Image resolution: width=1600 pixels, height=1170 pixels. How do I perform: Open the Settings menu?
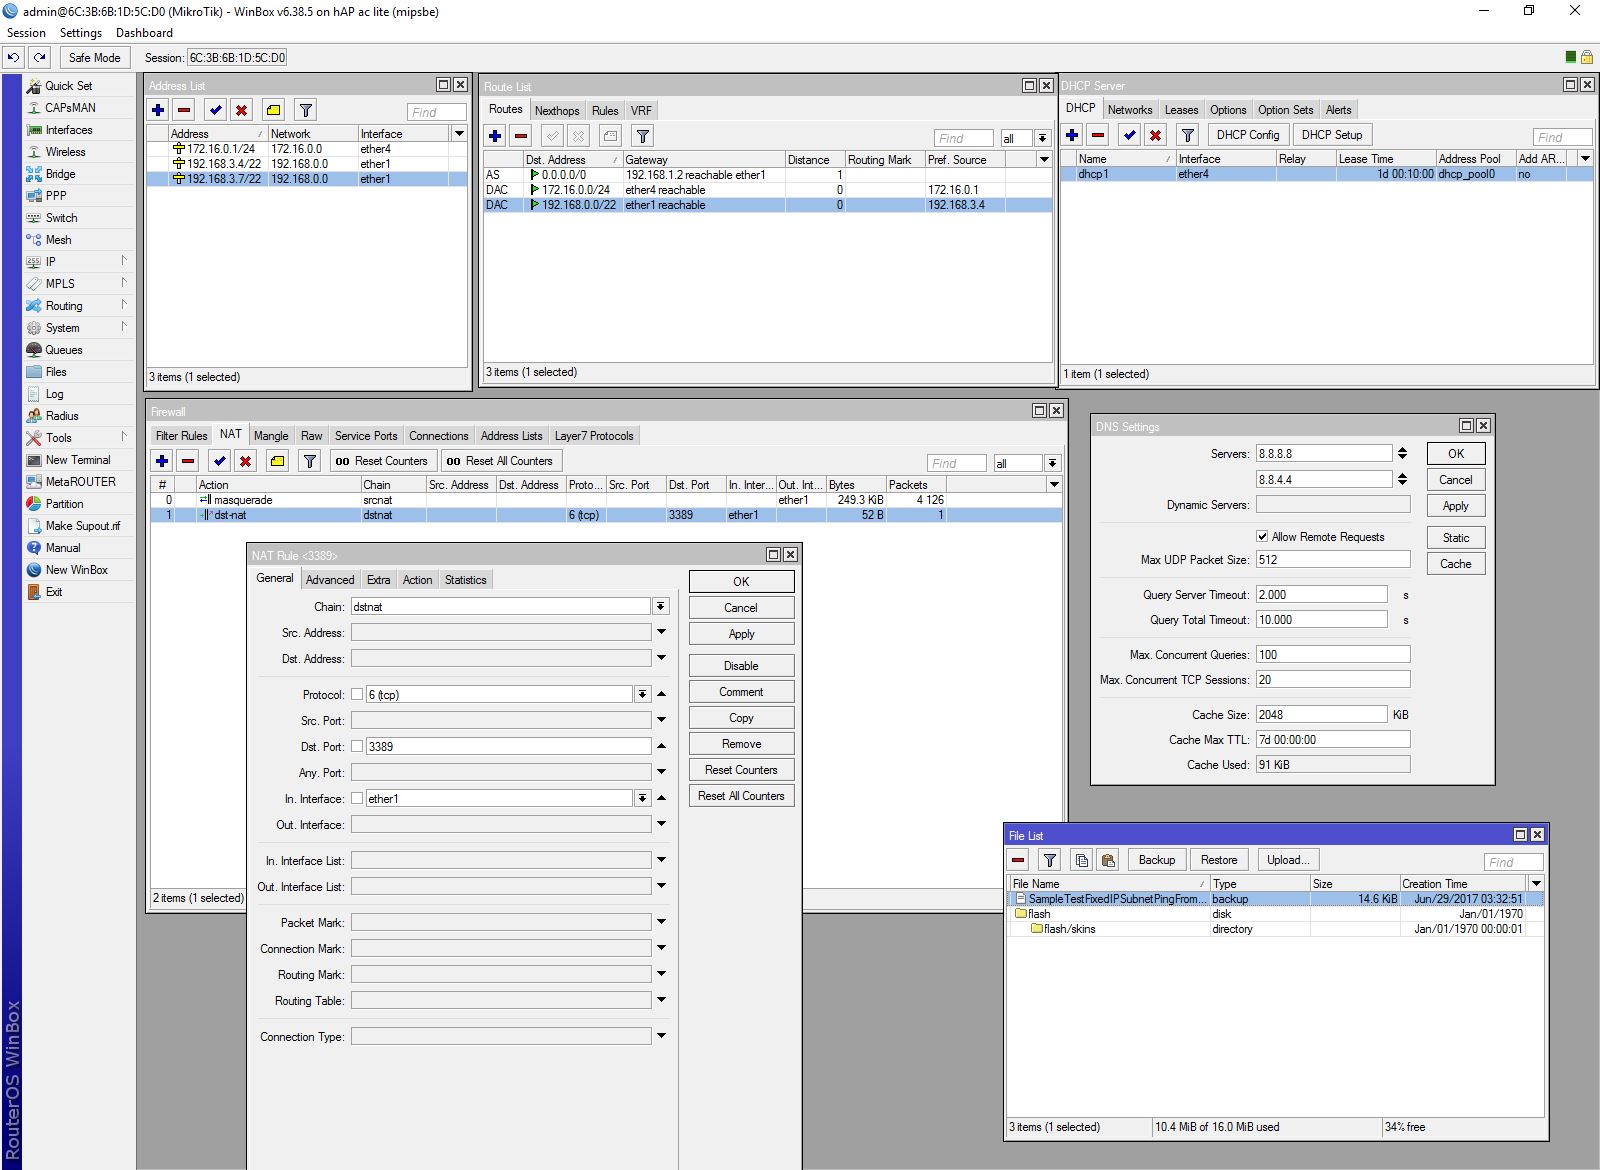click(80, 33)
